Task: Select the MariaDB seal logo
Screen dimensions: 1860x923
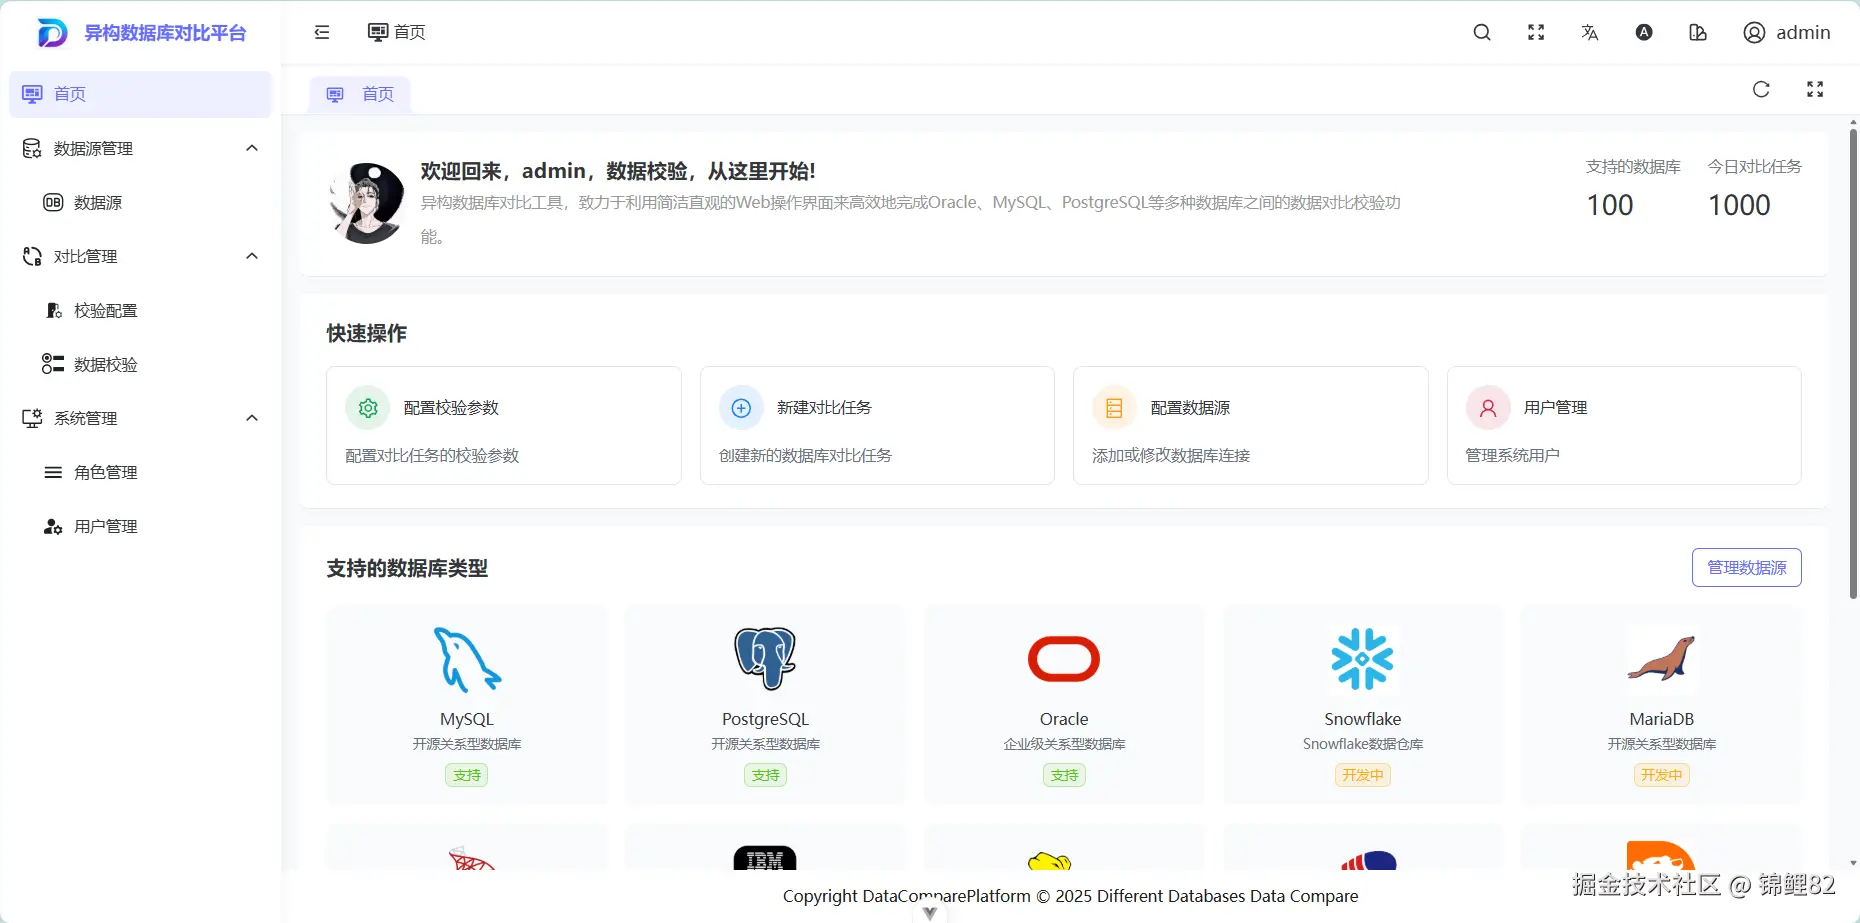Action: point(1661,660)
